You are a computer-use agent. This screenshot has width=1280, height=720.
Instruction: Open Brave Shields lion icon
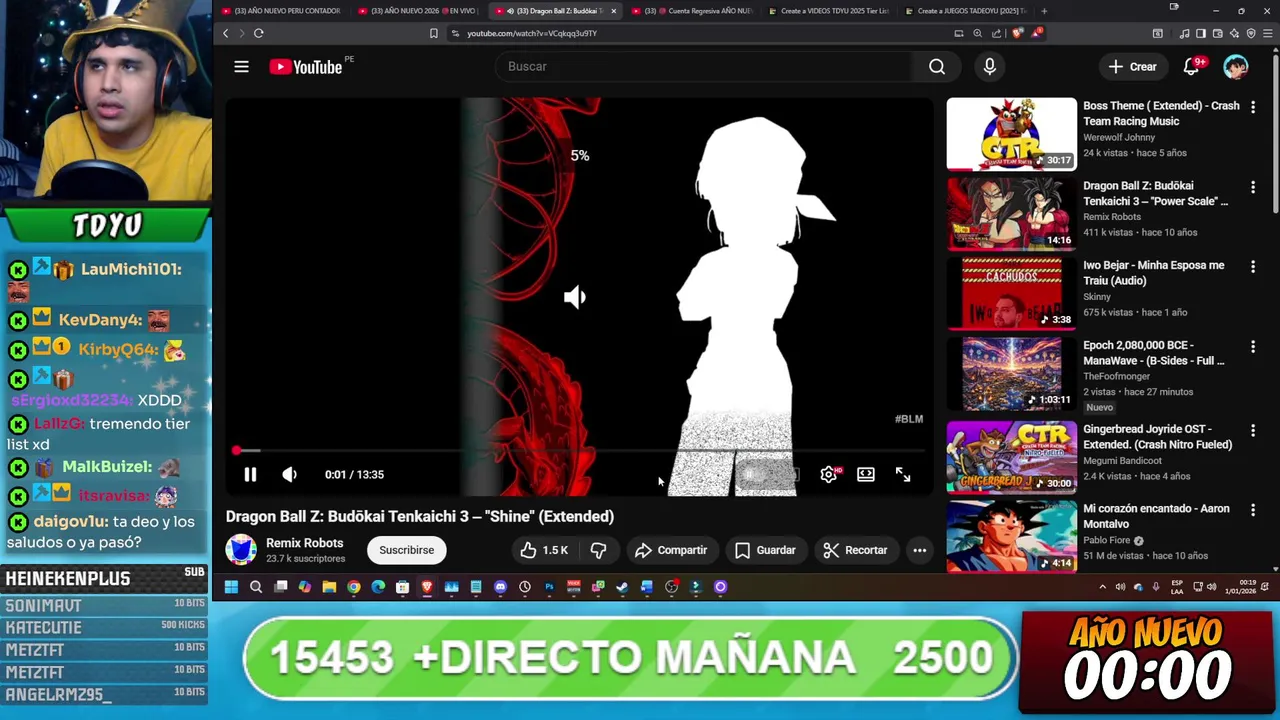[x=1018, y=33]
